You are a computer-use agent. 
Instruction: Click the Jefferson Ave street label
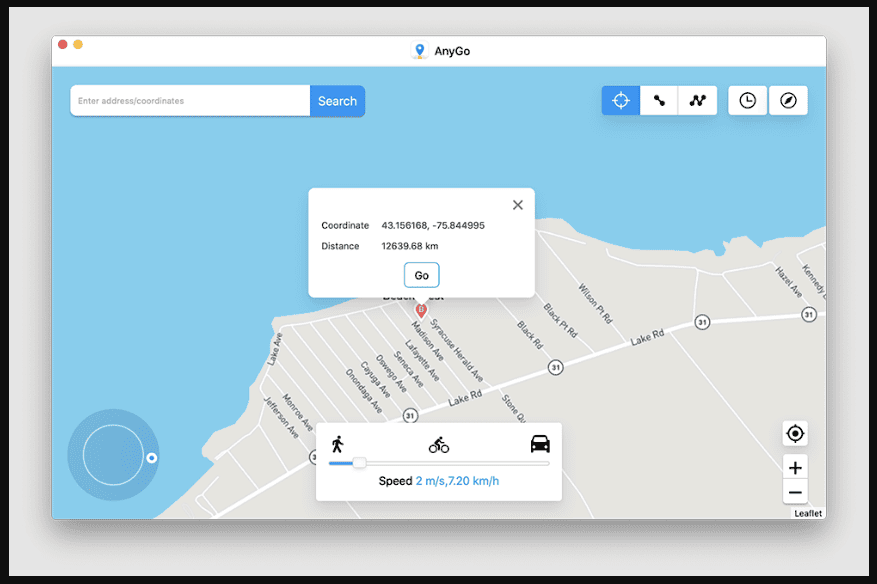click(x=281, y=417)
